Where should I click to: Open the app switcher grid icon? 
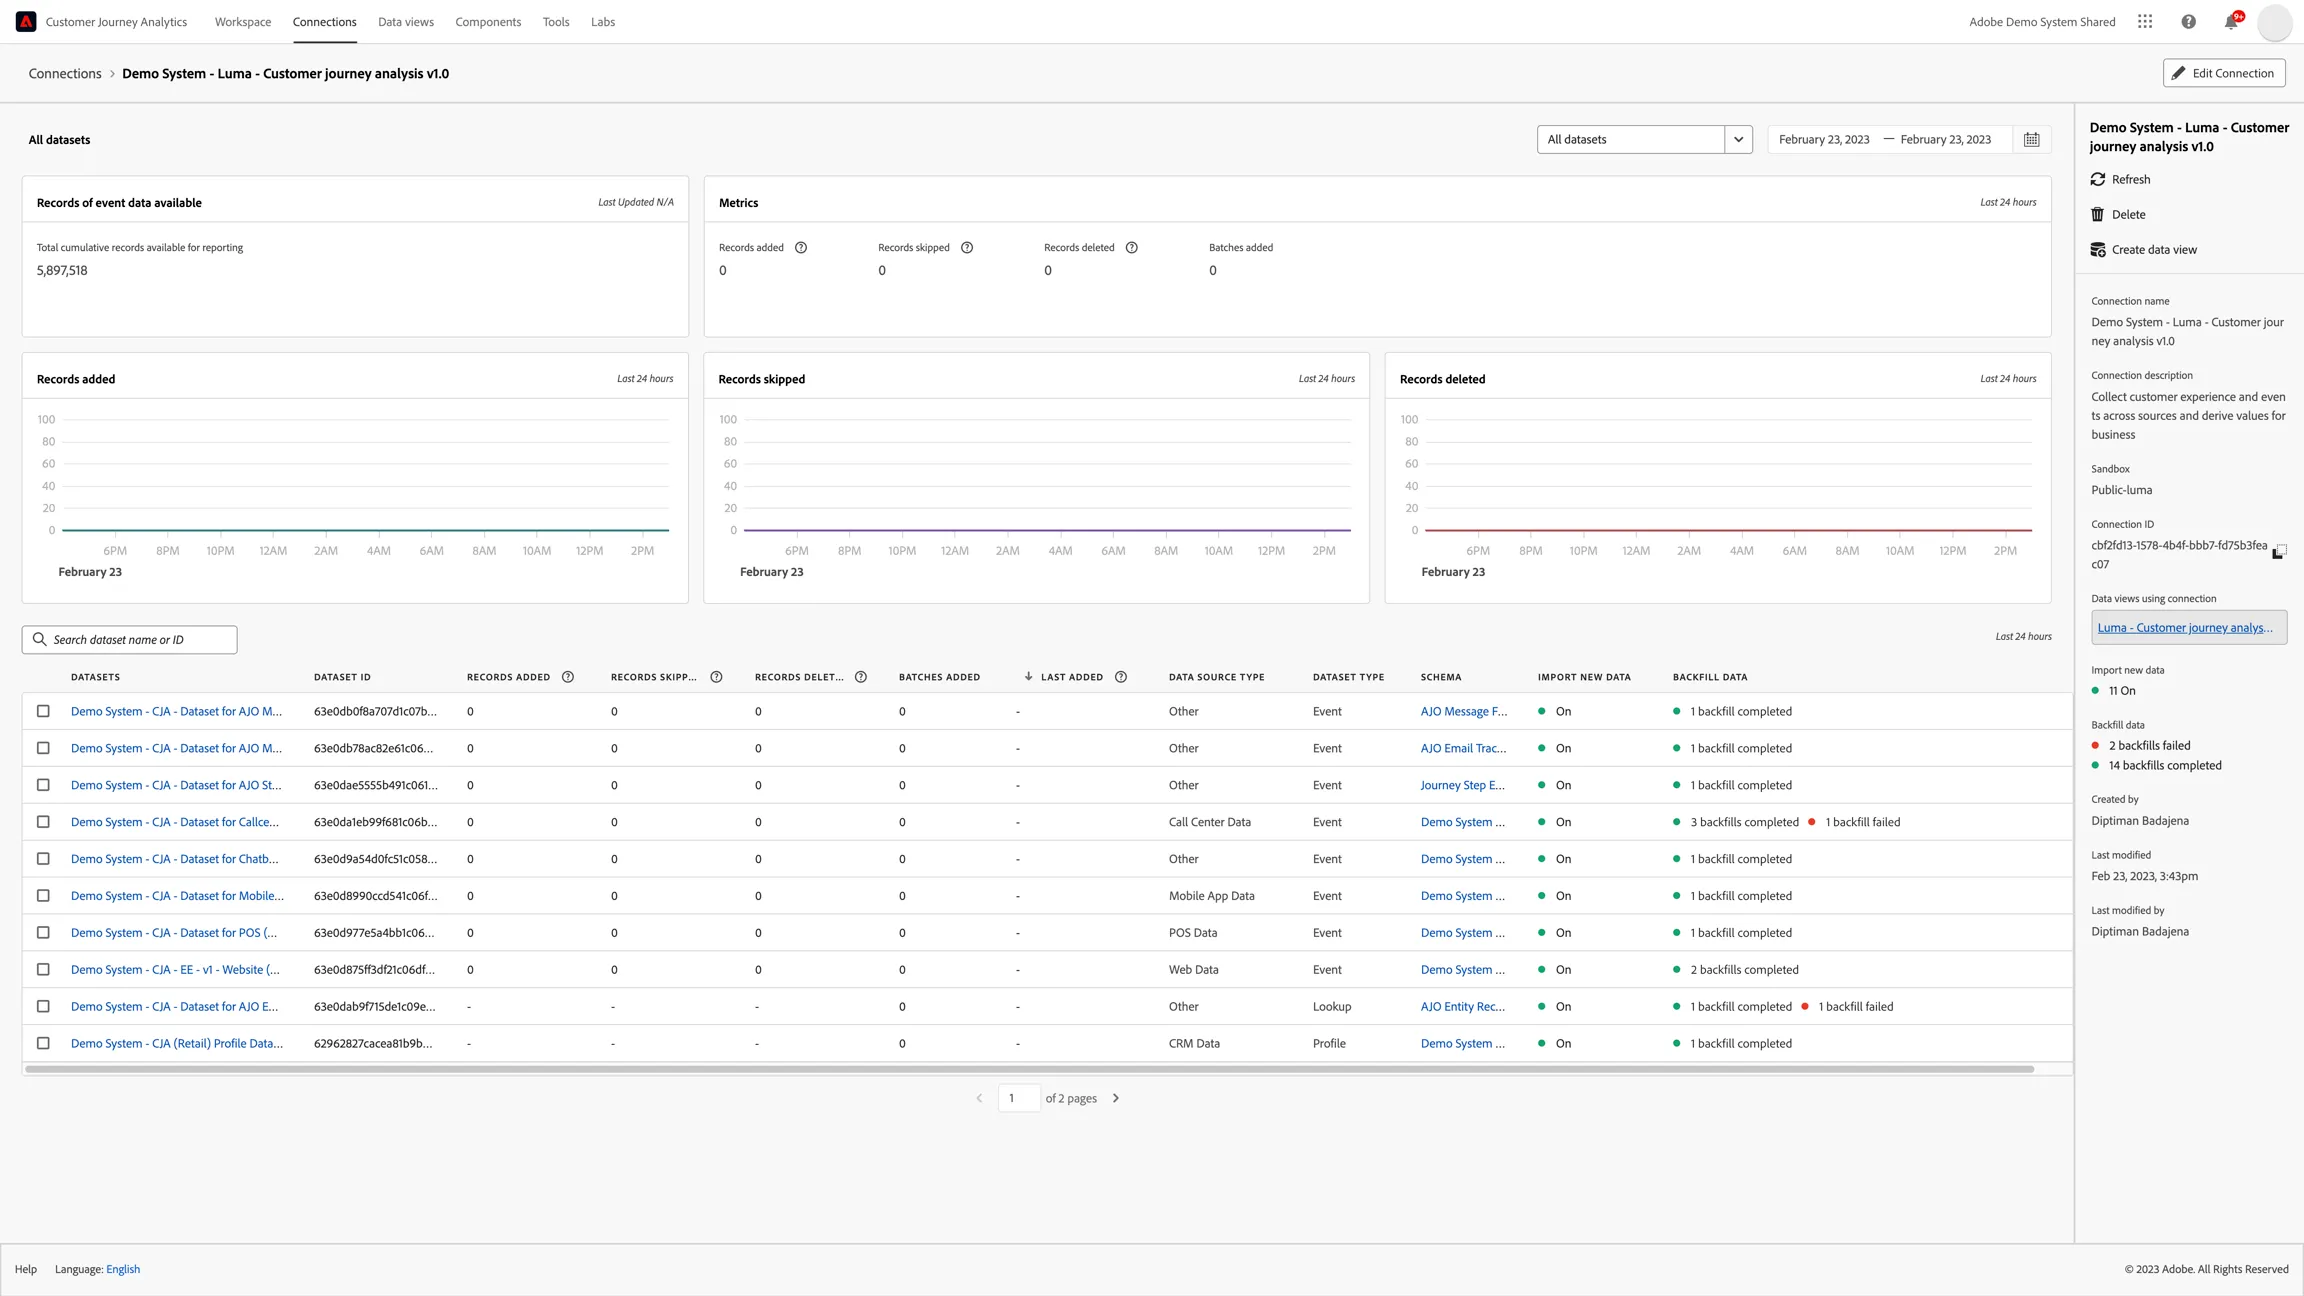pyautogui.click(x=2145, y=21)
